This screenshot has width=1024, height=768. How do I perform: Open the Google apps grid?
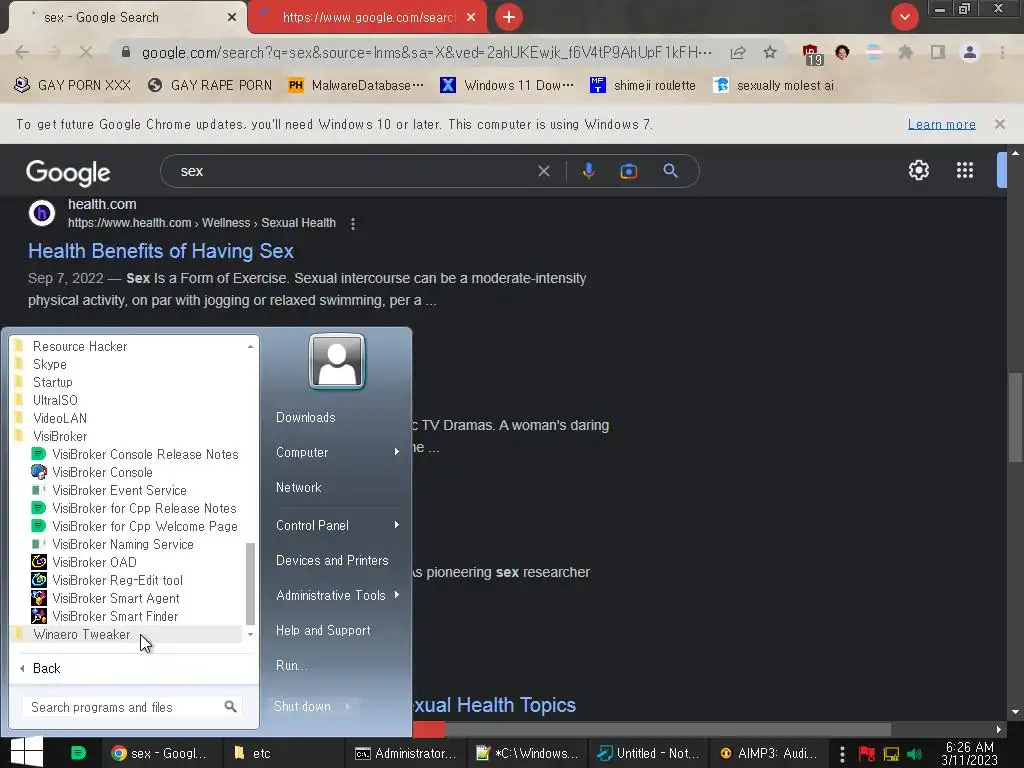(965, 170)
